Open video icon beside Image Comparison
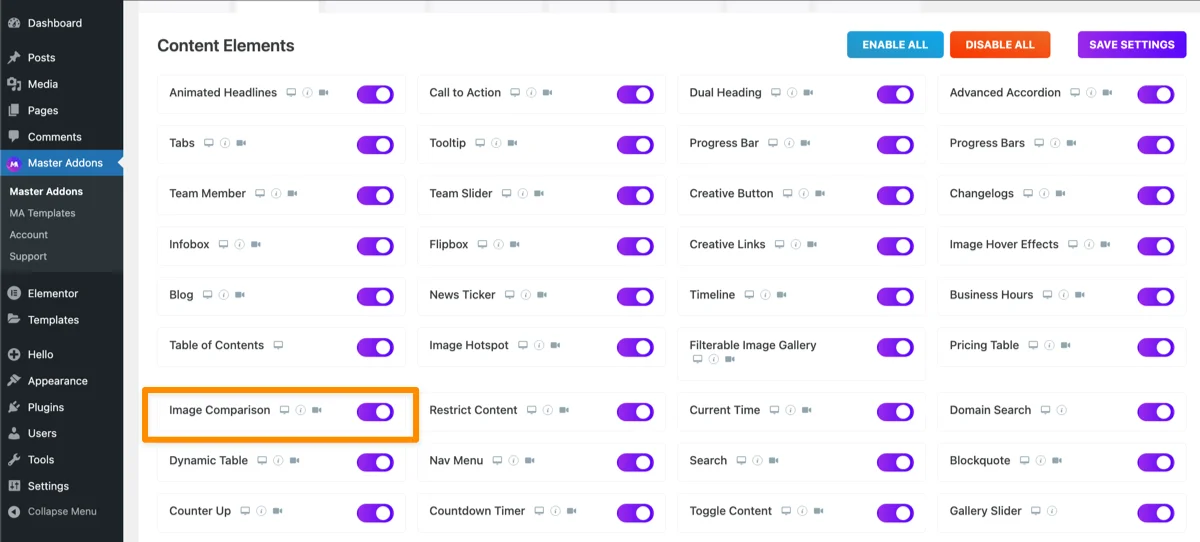Image resolution: width=1200 pixels, height=542 pixels. (x=317, y=410)
